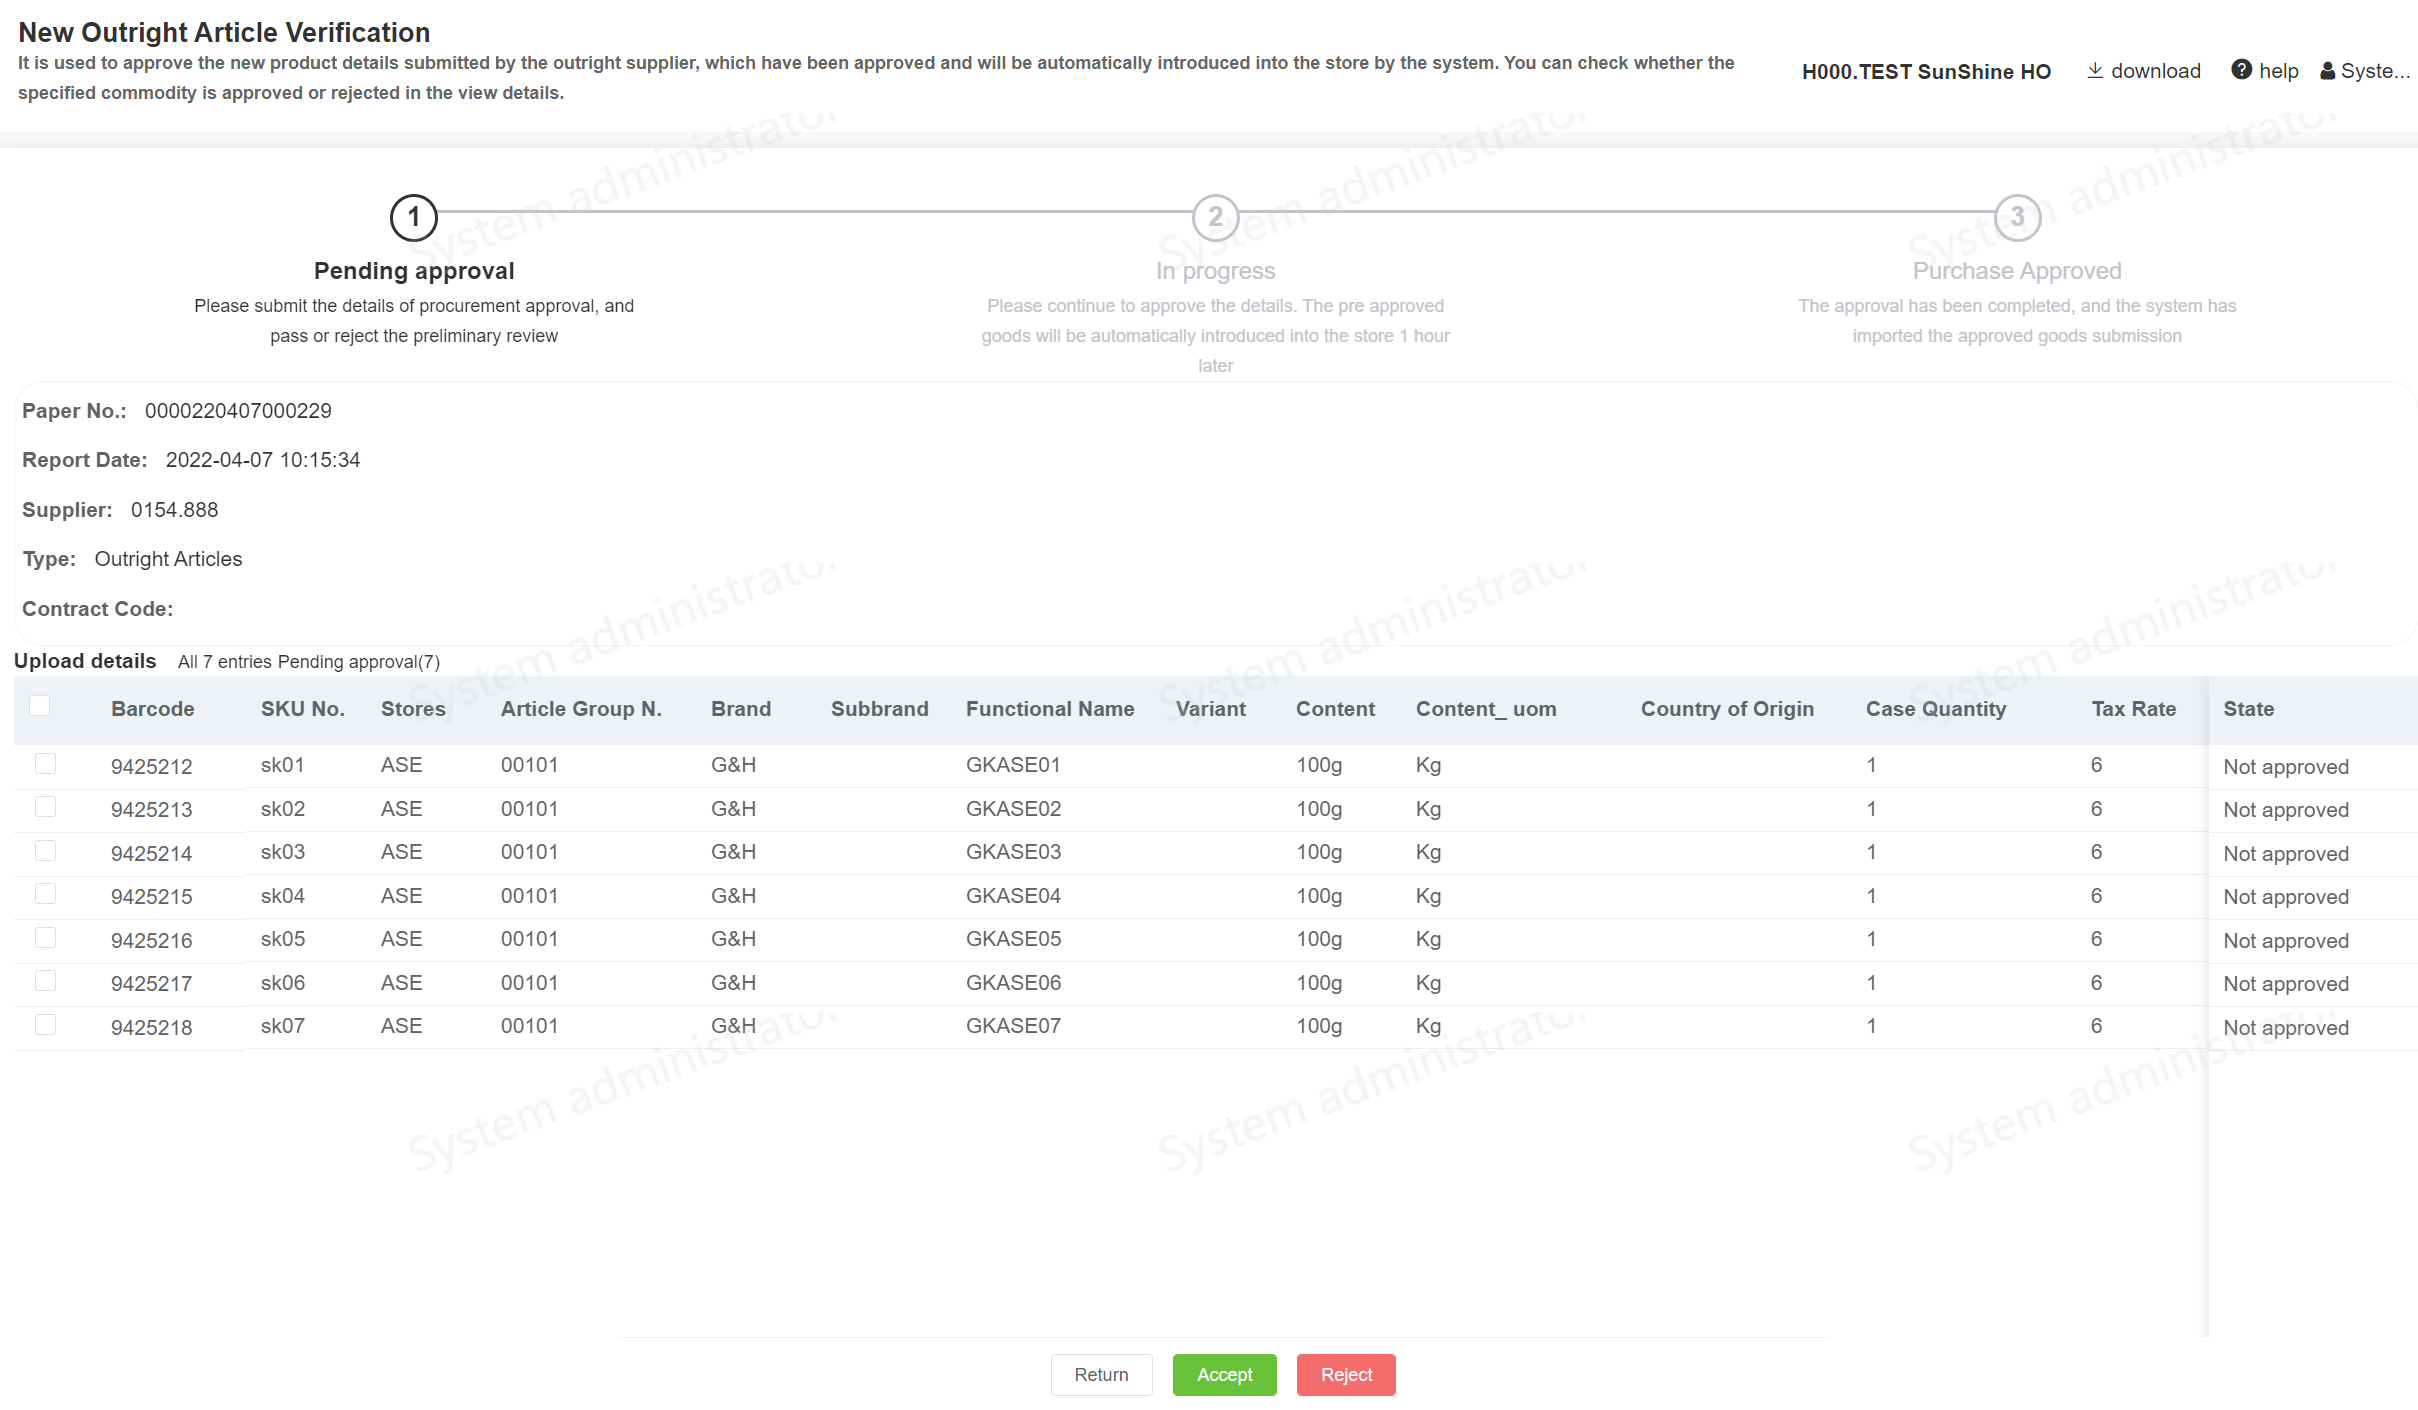2418x1410 pixels.
Task: Select step 3 Purchase Approved circle
Action: pos(2017,217)
